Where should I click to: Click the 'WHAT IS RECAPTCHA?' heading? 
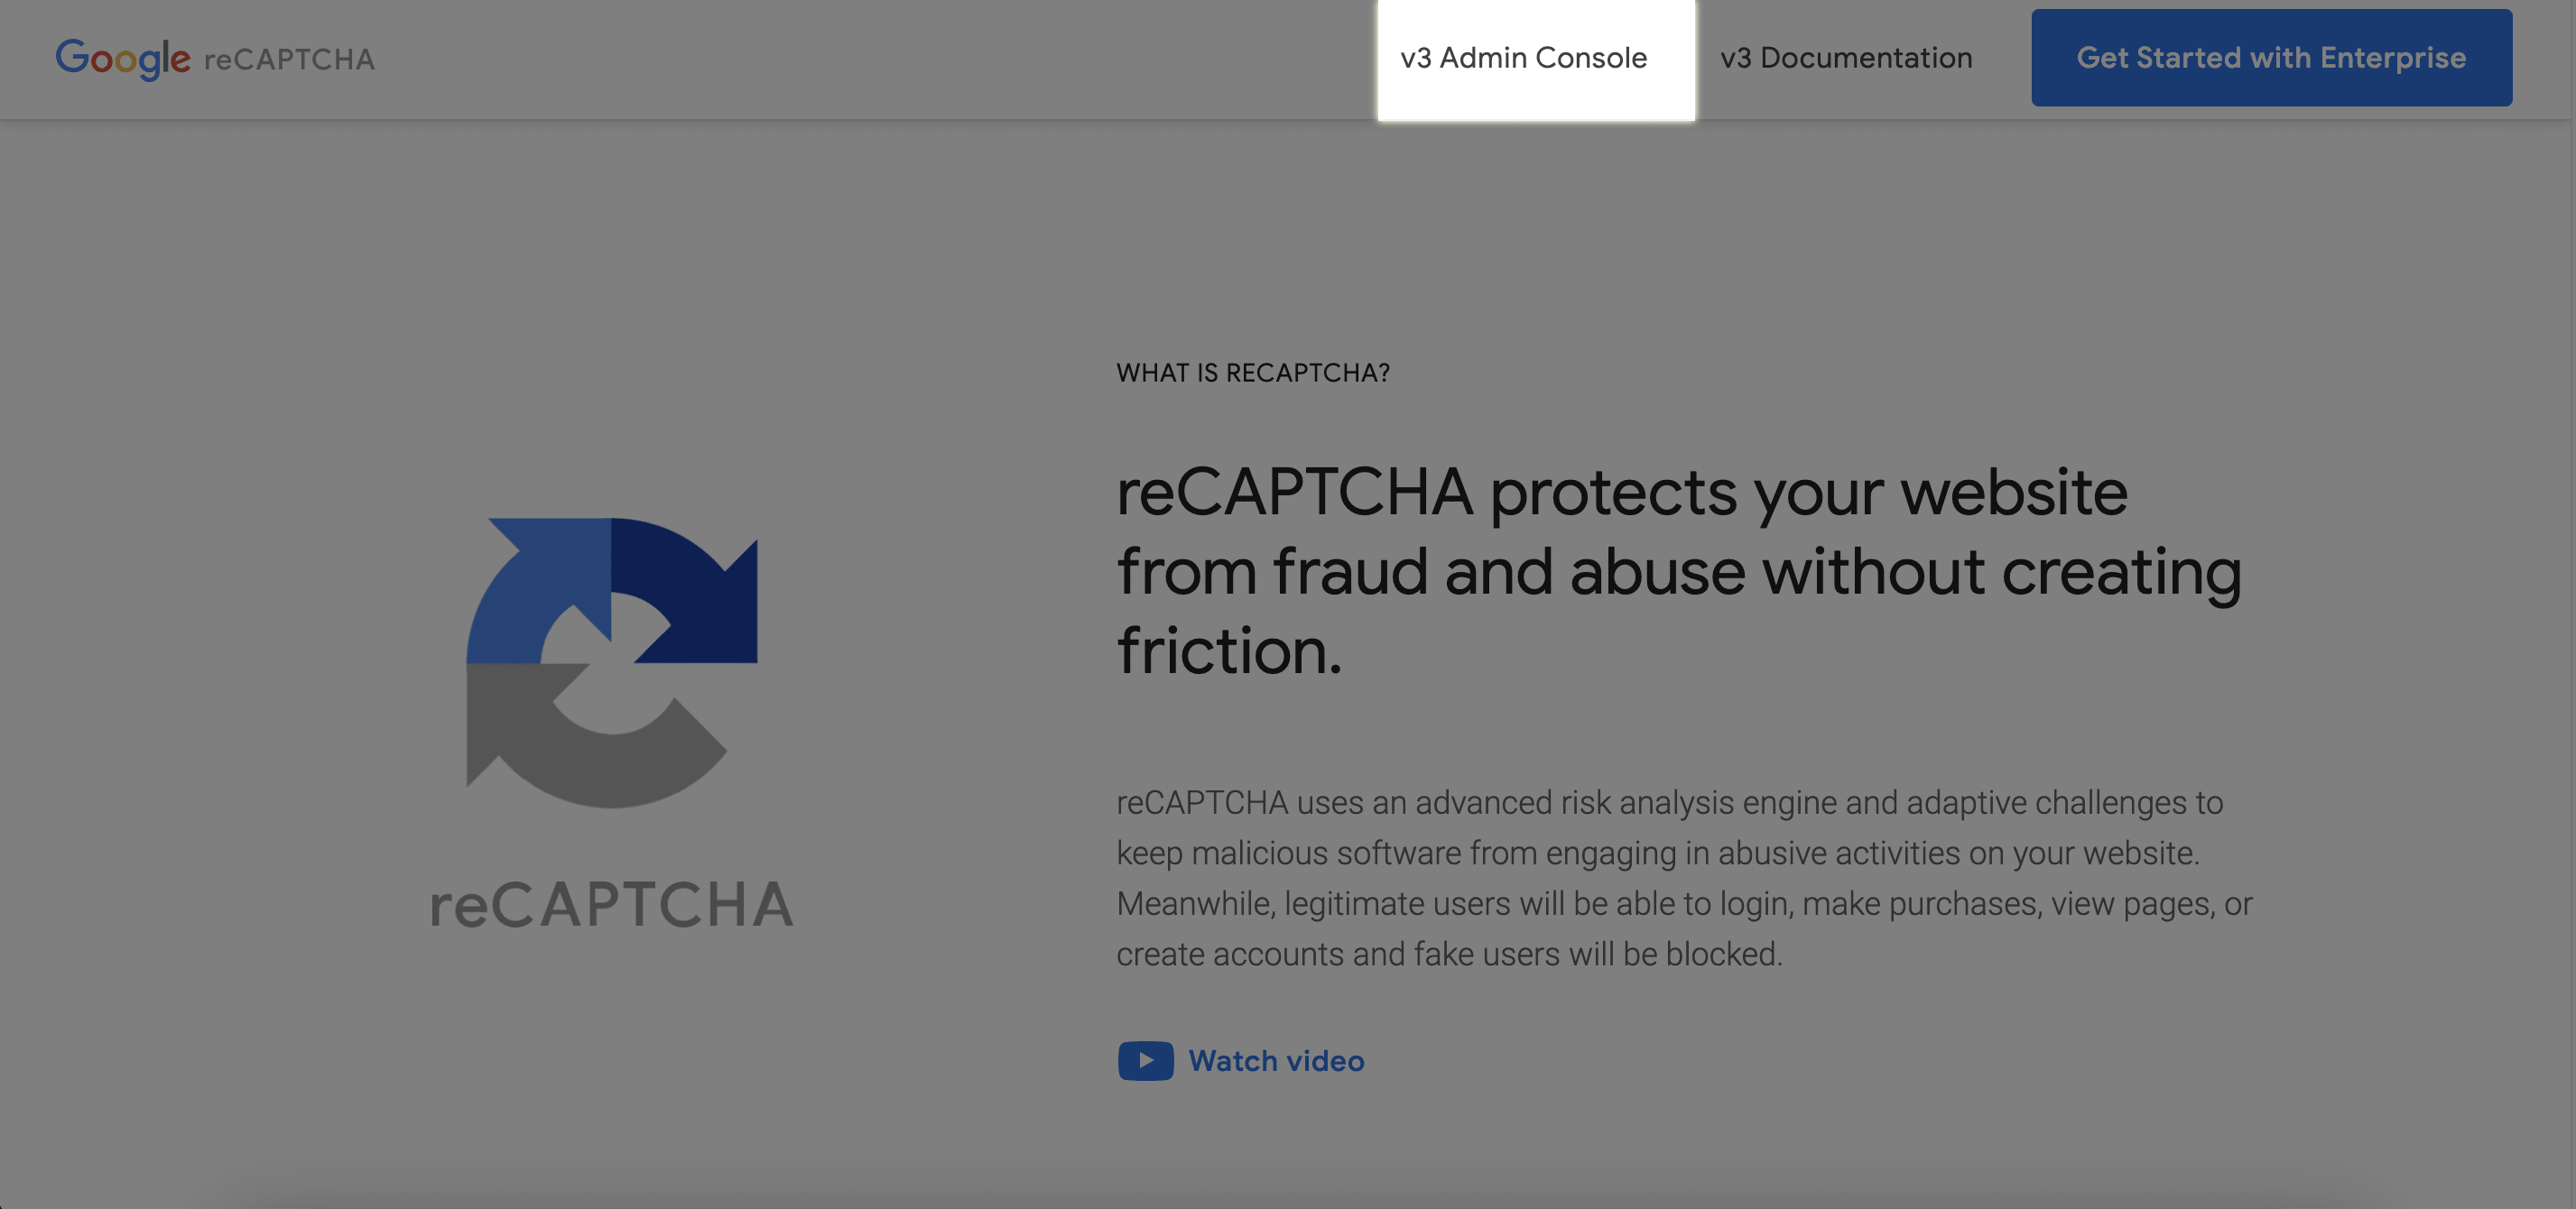pos(1253,372)
